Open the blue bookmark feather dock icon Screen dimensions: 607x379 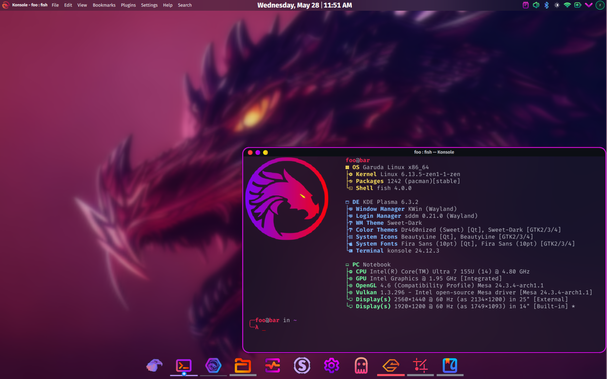tap(450, 365)
